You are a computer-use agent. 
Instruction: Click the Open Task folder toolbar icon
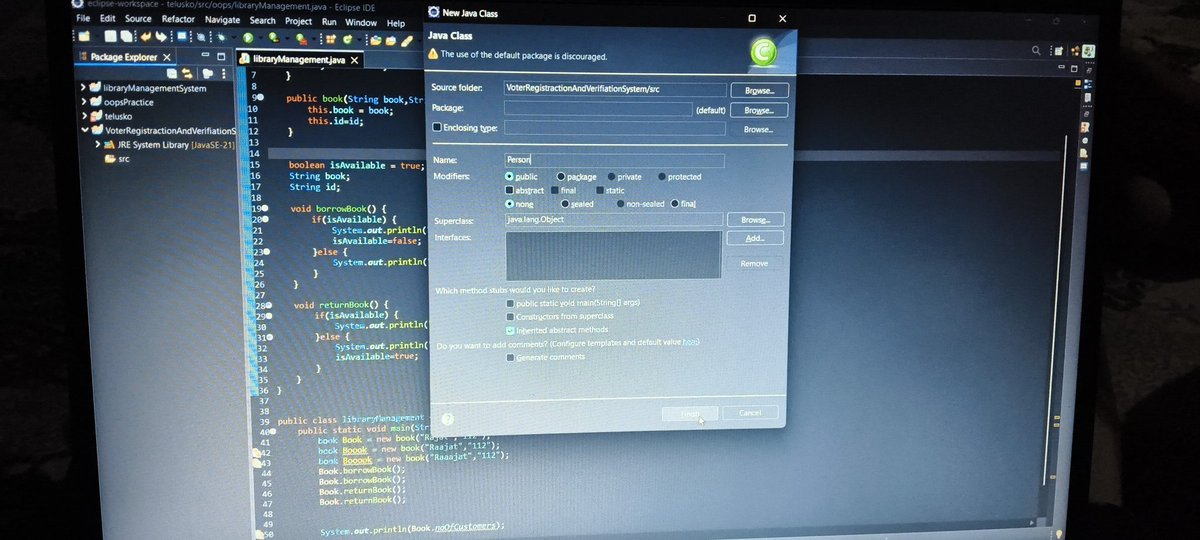tap(390, 39)
